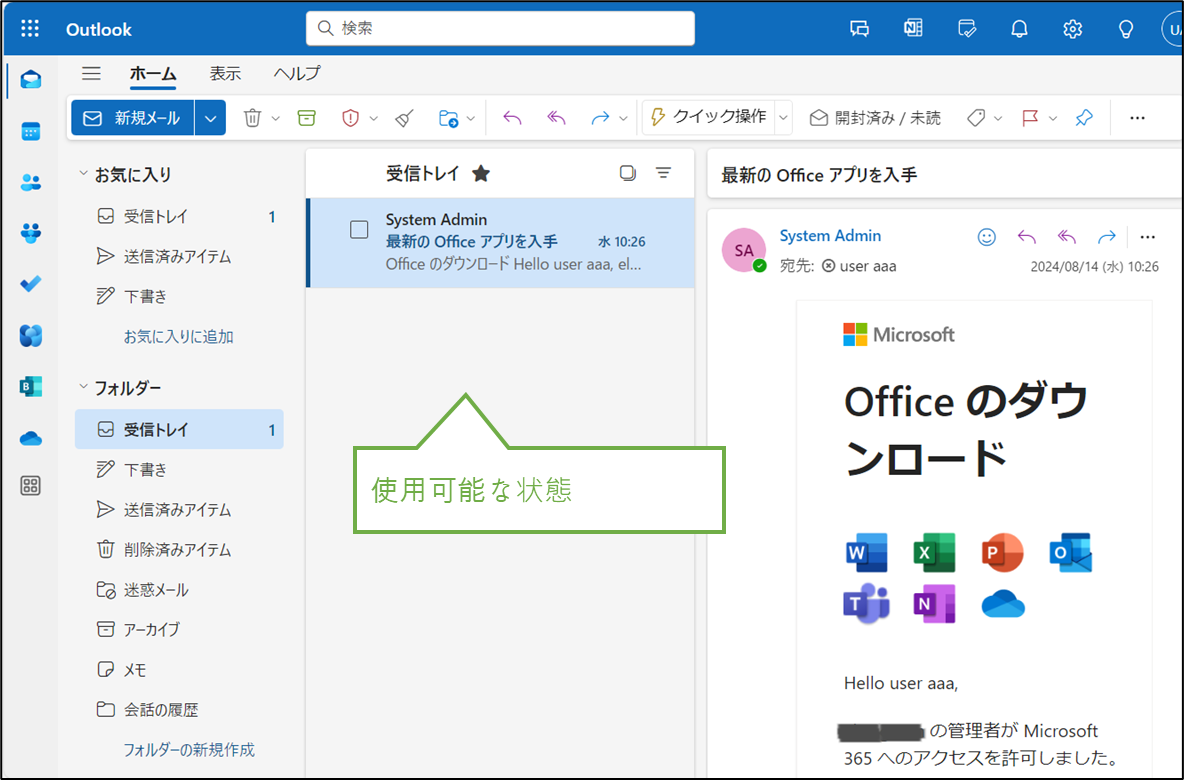Click フォルダーの新規作成 link

click(189, 750)
